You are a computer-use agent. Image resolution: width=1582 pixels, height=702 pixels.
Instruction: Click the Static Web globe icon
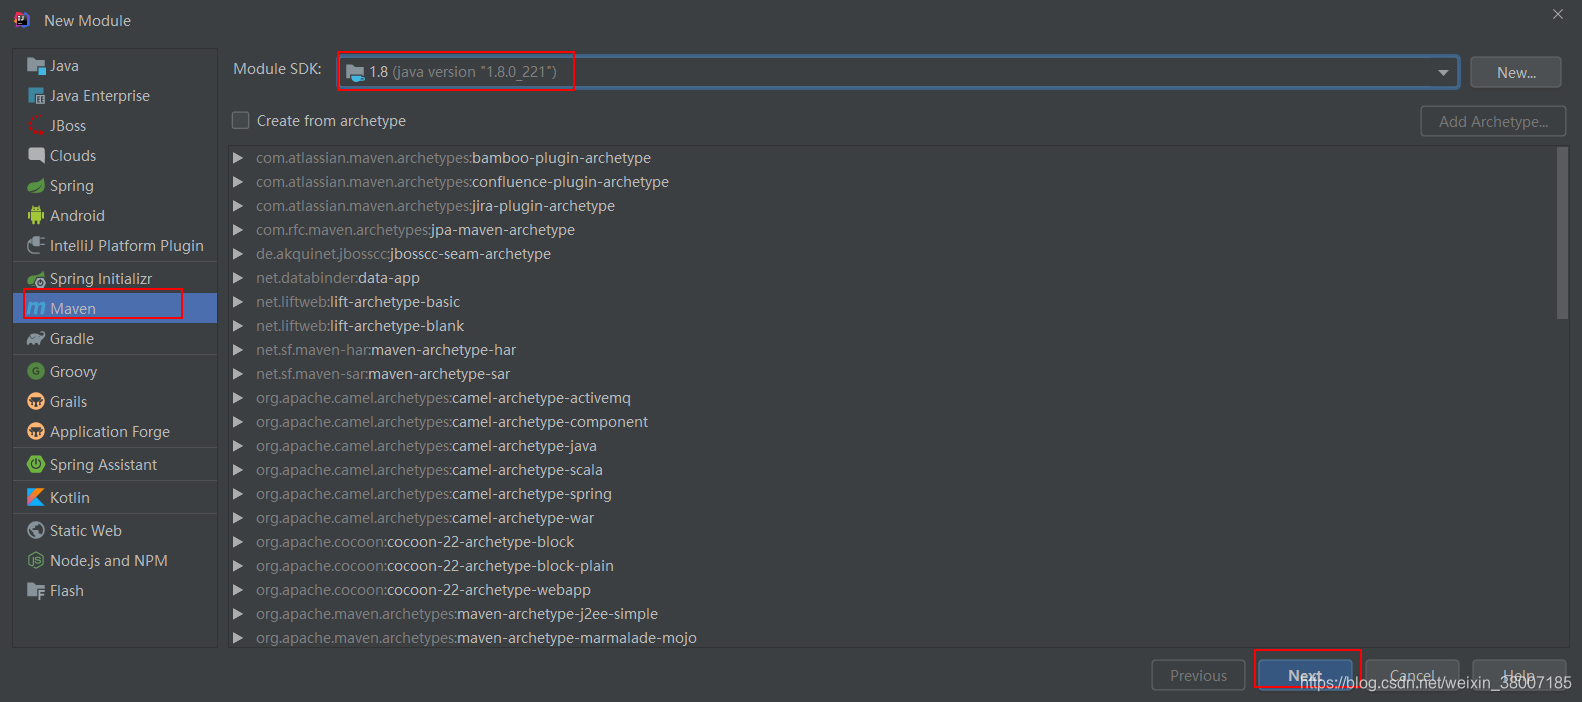coord(36,531)
